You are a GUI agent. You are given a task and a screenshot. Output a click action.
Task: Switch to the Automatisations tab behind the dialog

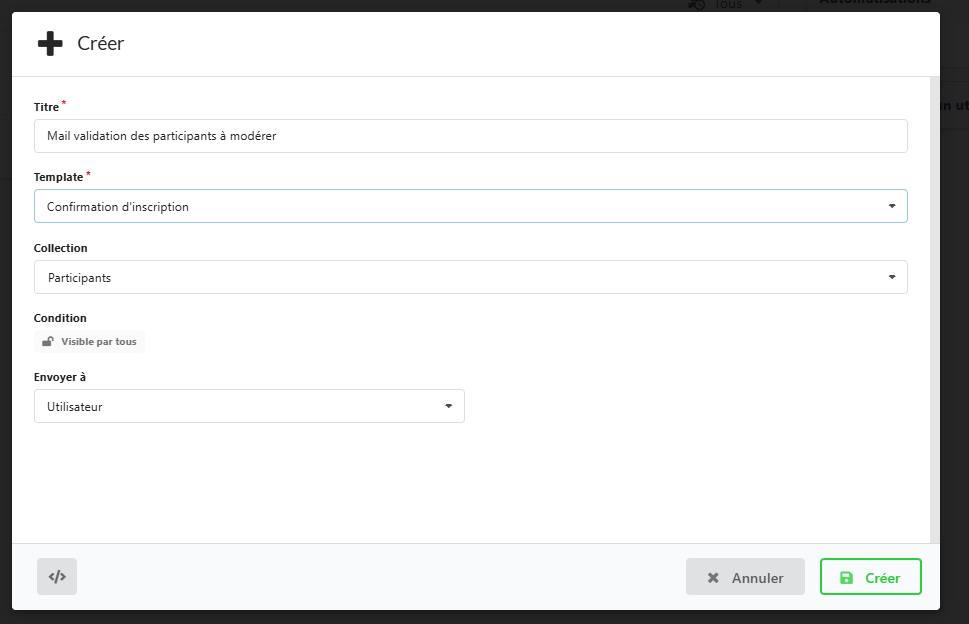874,4
